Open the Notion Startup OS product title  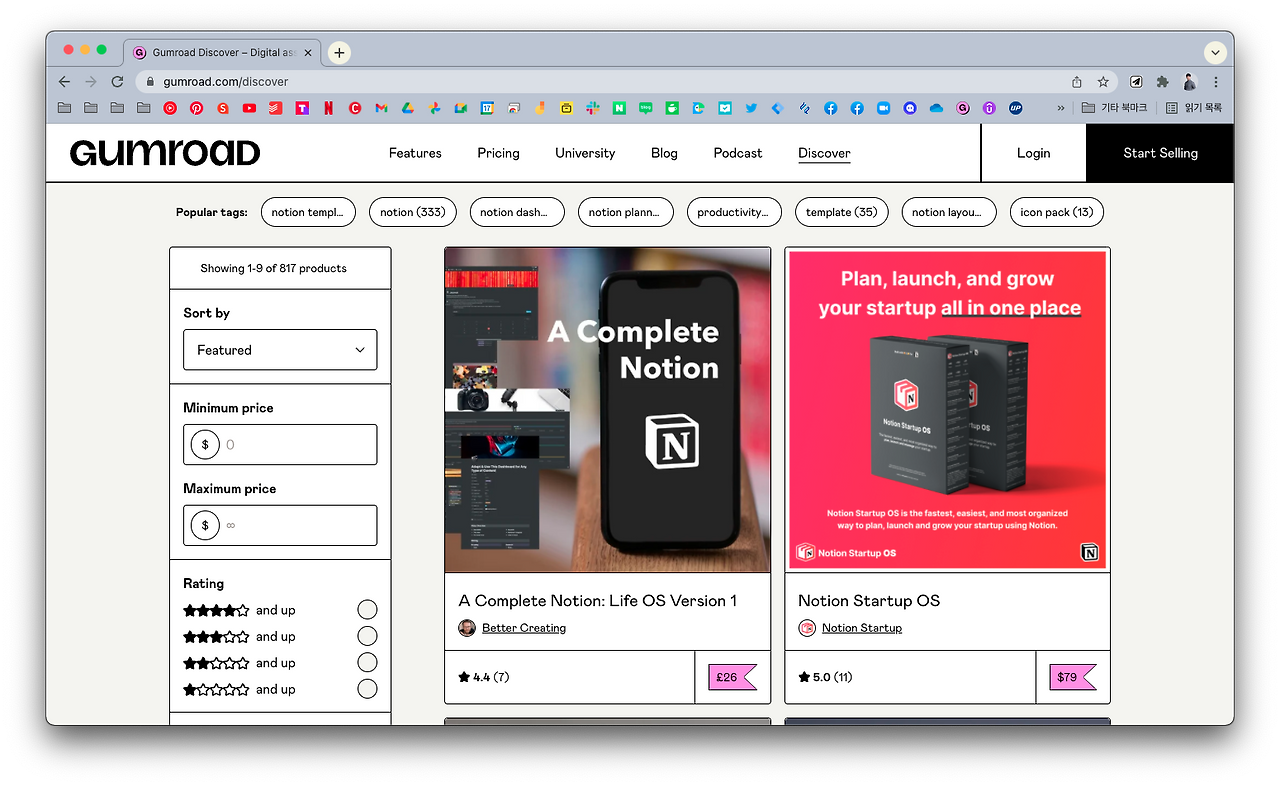pos(869,601)
